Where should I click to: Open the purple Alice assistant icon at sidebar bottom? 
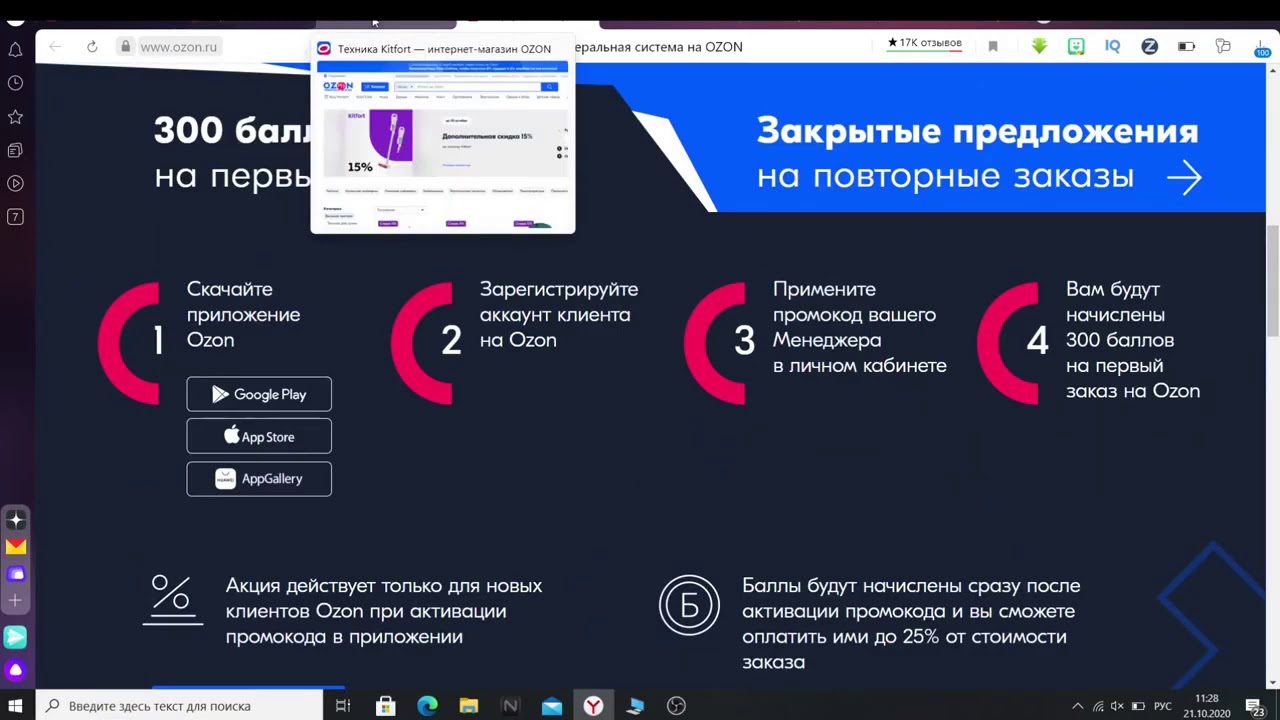point(15,670)
